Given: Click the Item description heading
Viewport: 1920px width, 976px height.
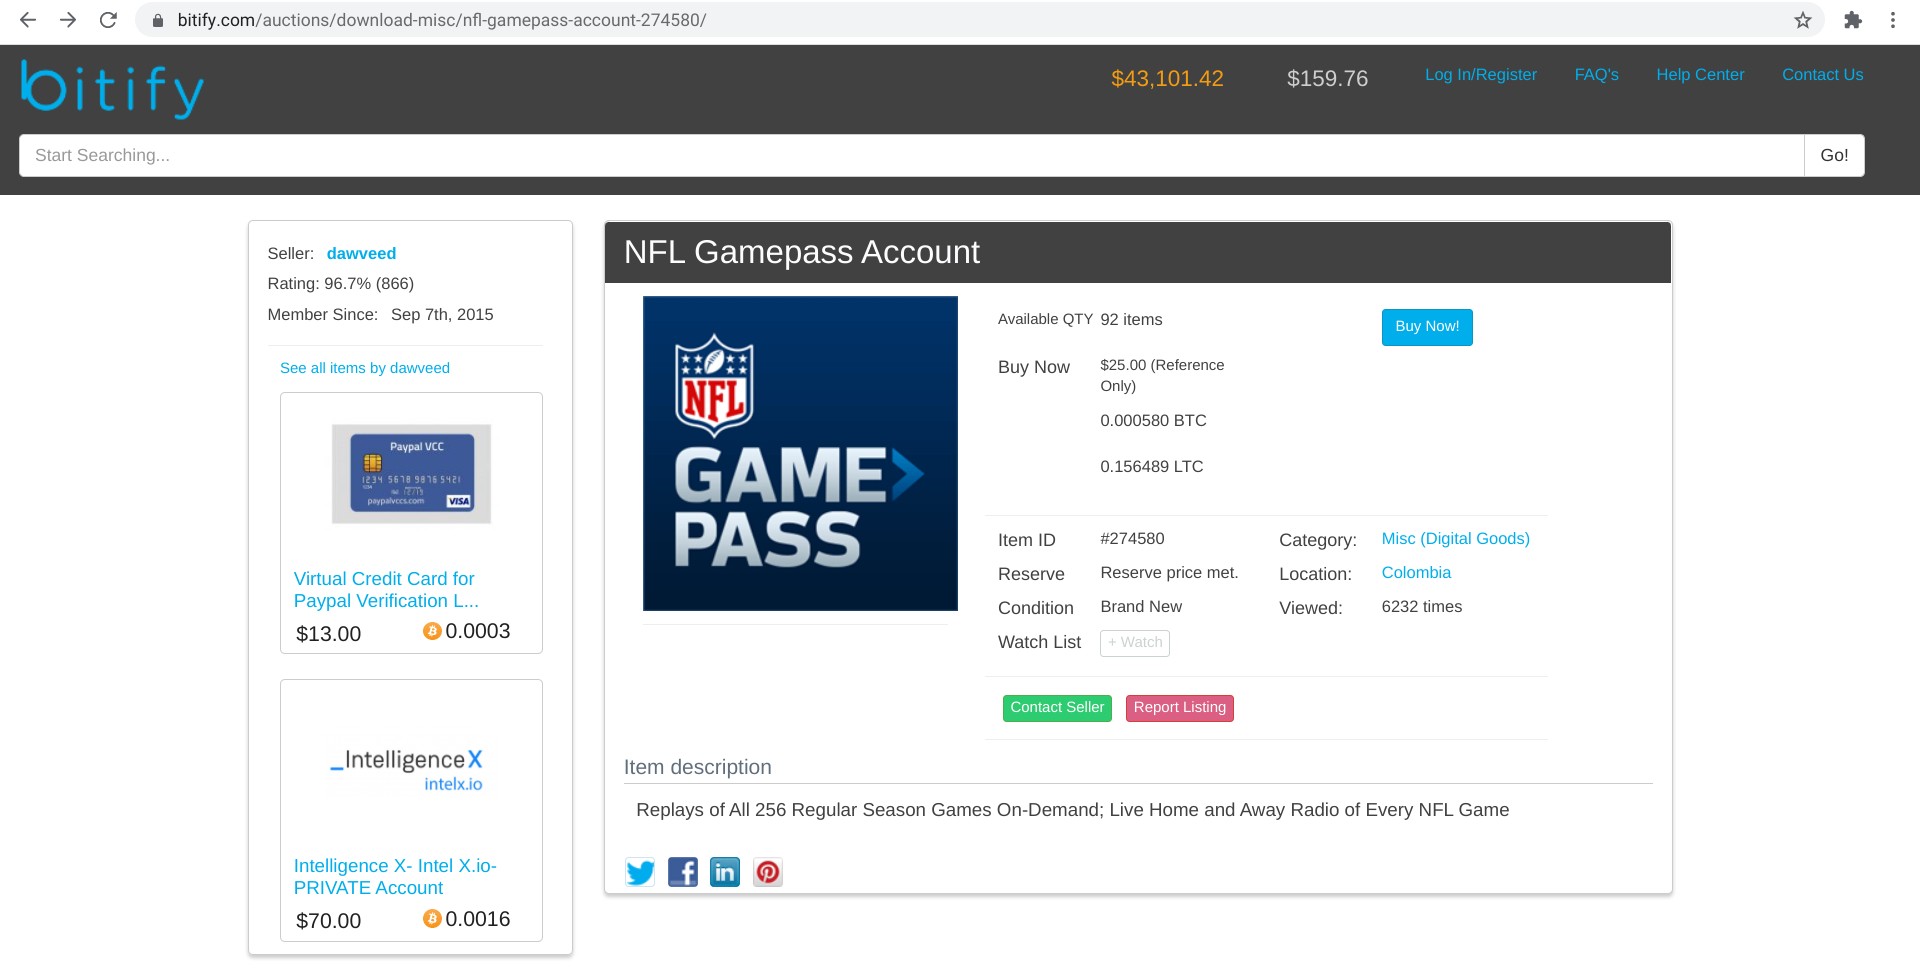Looking at the screenshot, I should pyautogui.click(x=698, y=767).
